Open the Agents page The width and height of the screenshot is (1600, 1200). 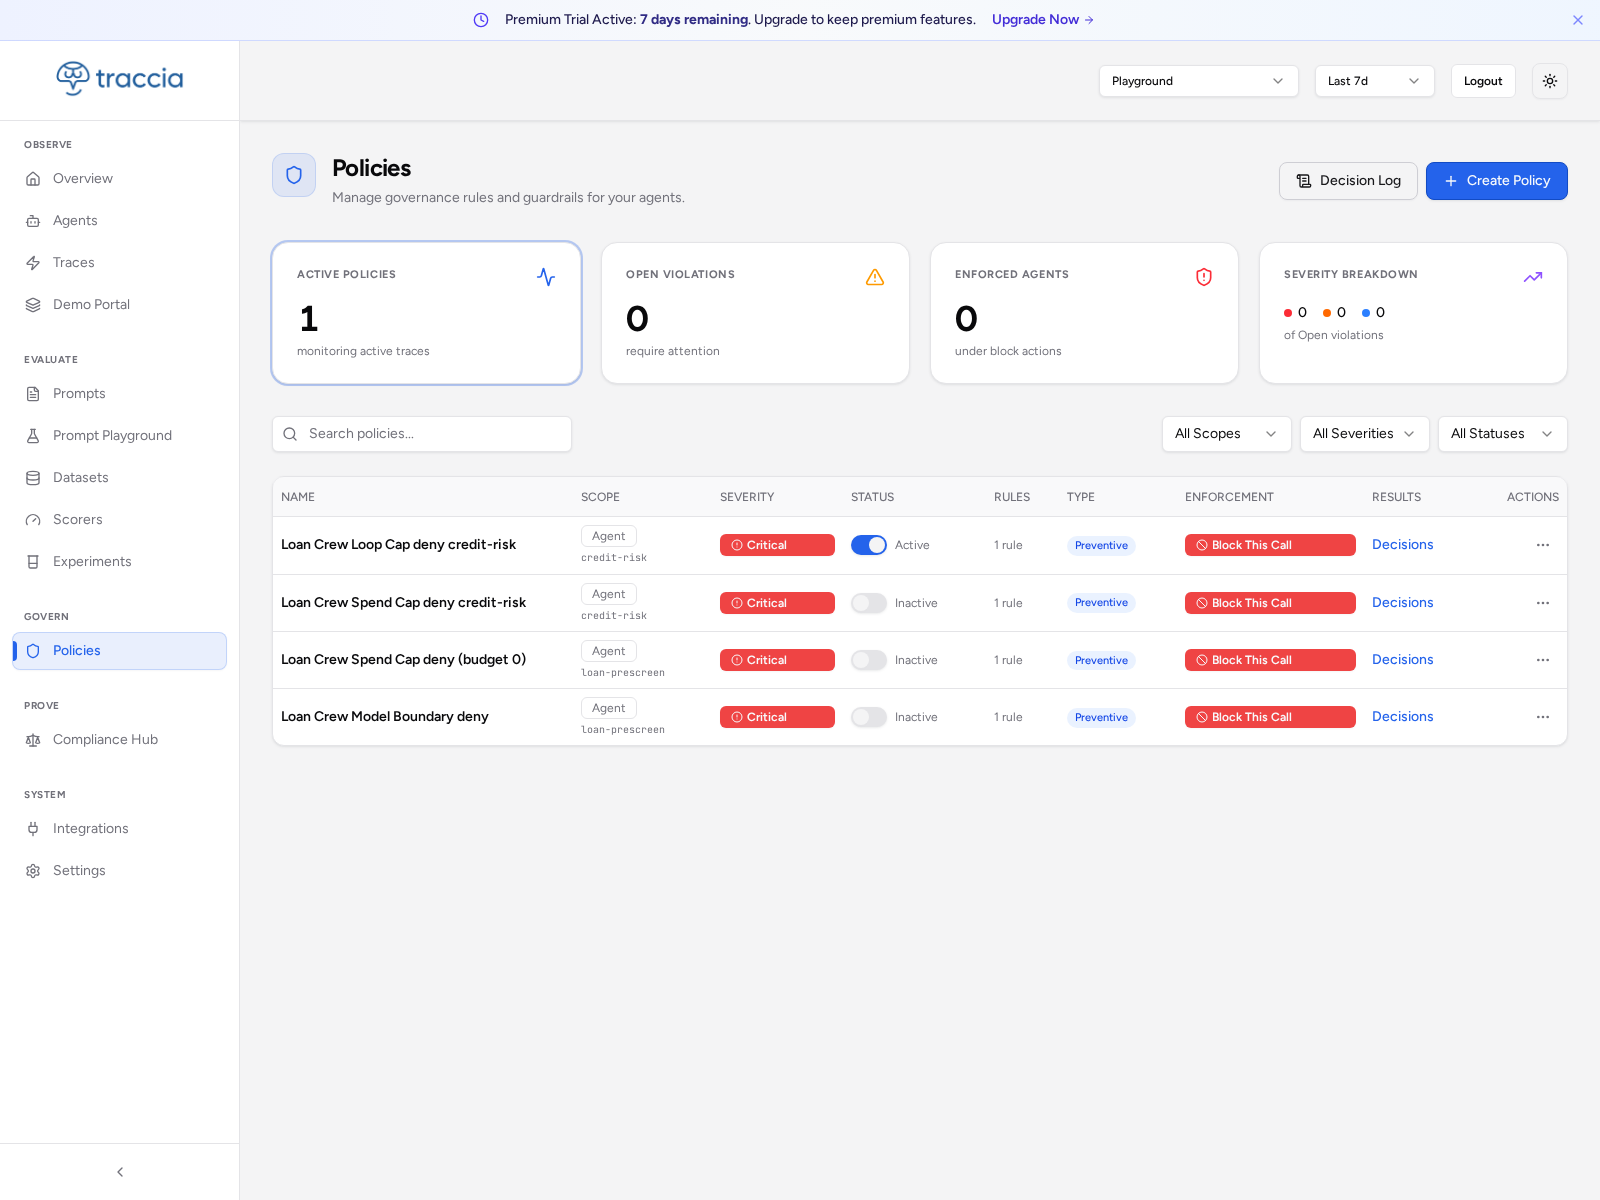[120, 220]
